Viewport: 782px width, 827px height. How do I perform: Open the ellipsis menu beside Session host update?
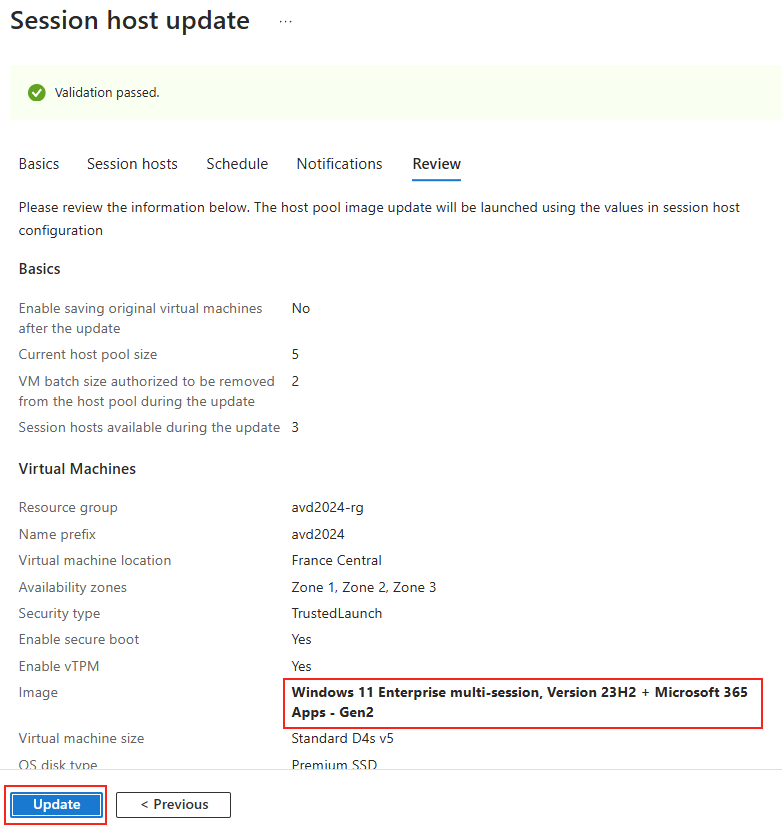(x=285, y=22)
